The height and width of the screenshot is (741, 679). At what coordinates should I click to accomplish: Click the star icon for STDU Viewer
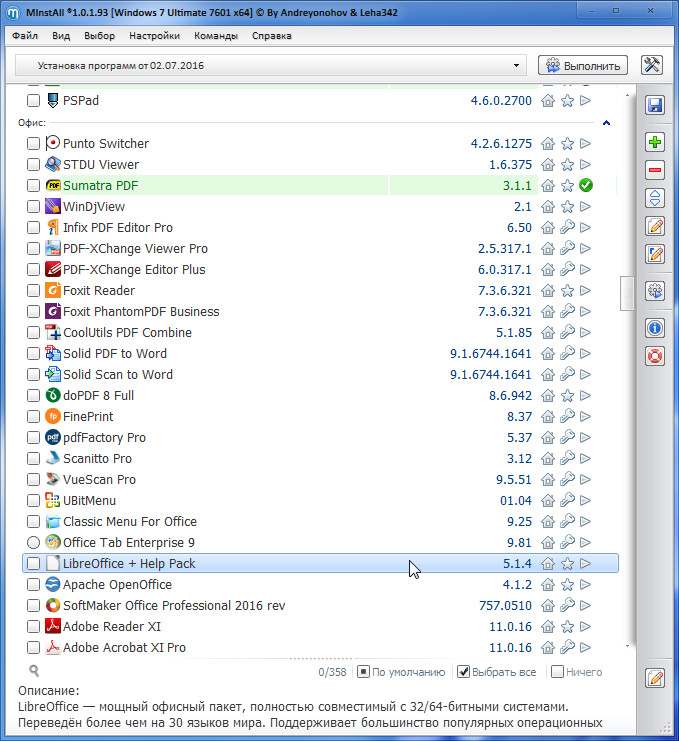tap(567, 164)
